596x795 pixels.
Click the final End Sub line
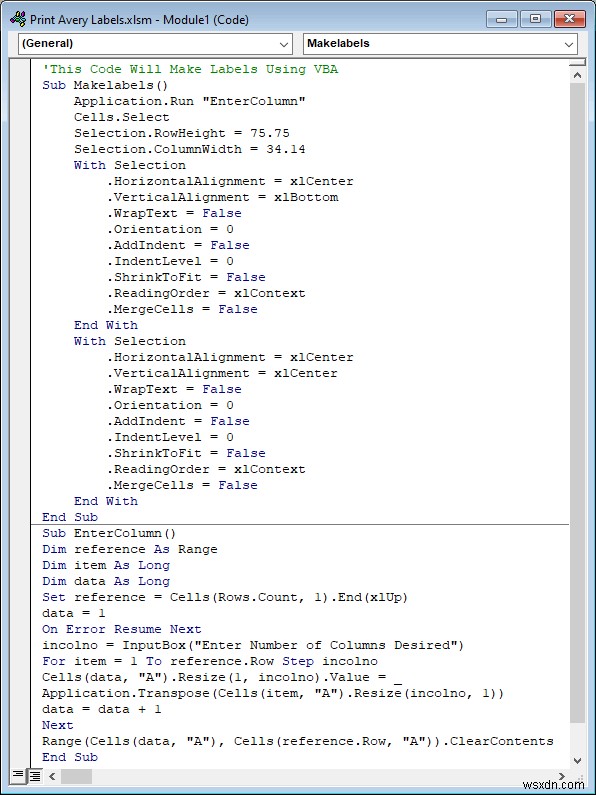[70, 757]
